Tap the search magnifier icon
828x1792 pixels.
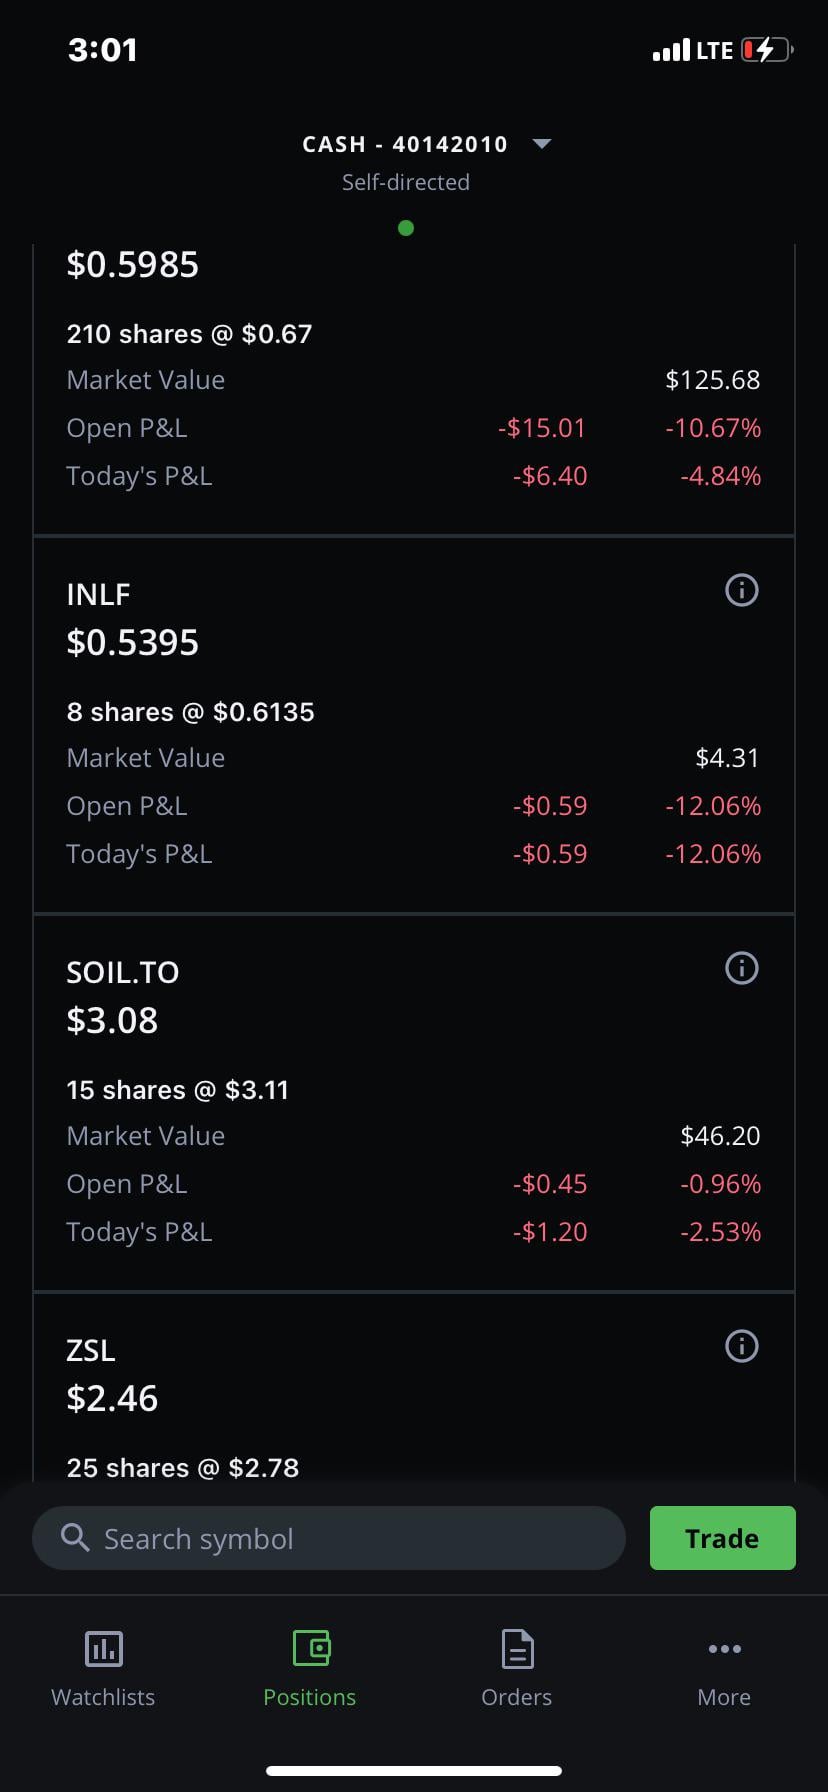pyautogui.click(x=76, y=1537)
